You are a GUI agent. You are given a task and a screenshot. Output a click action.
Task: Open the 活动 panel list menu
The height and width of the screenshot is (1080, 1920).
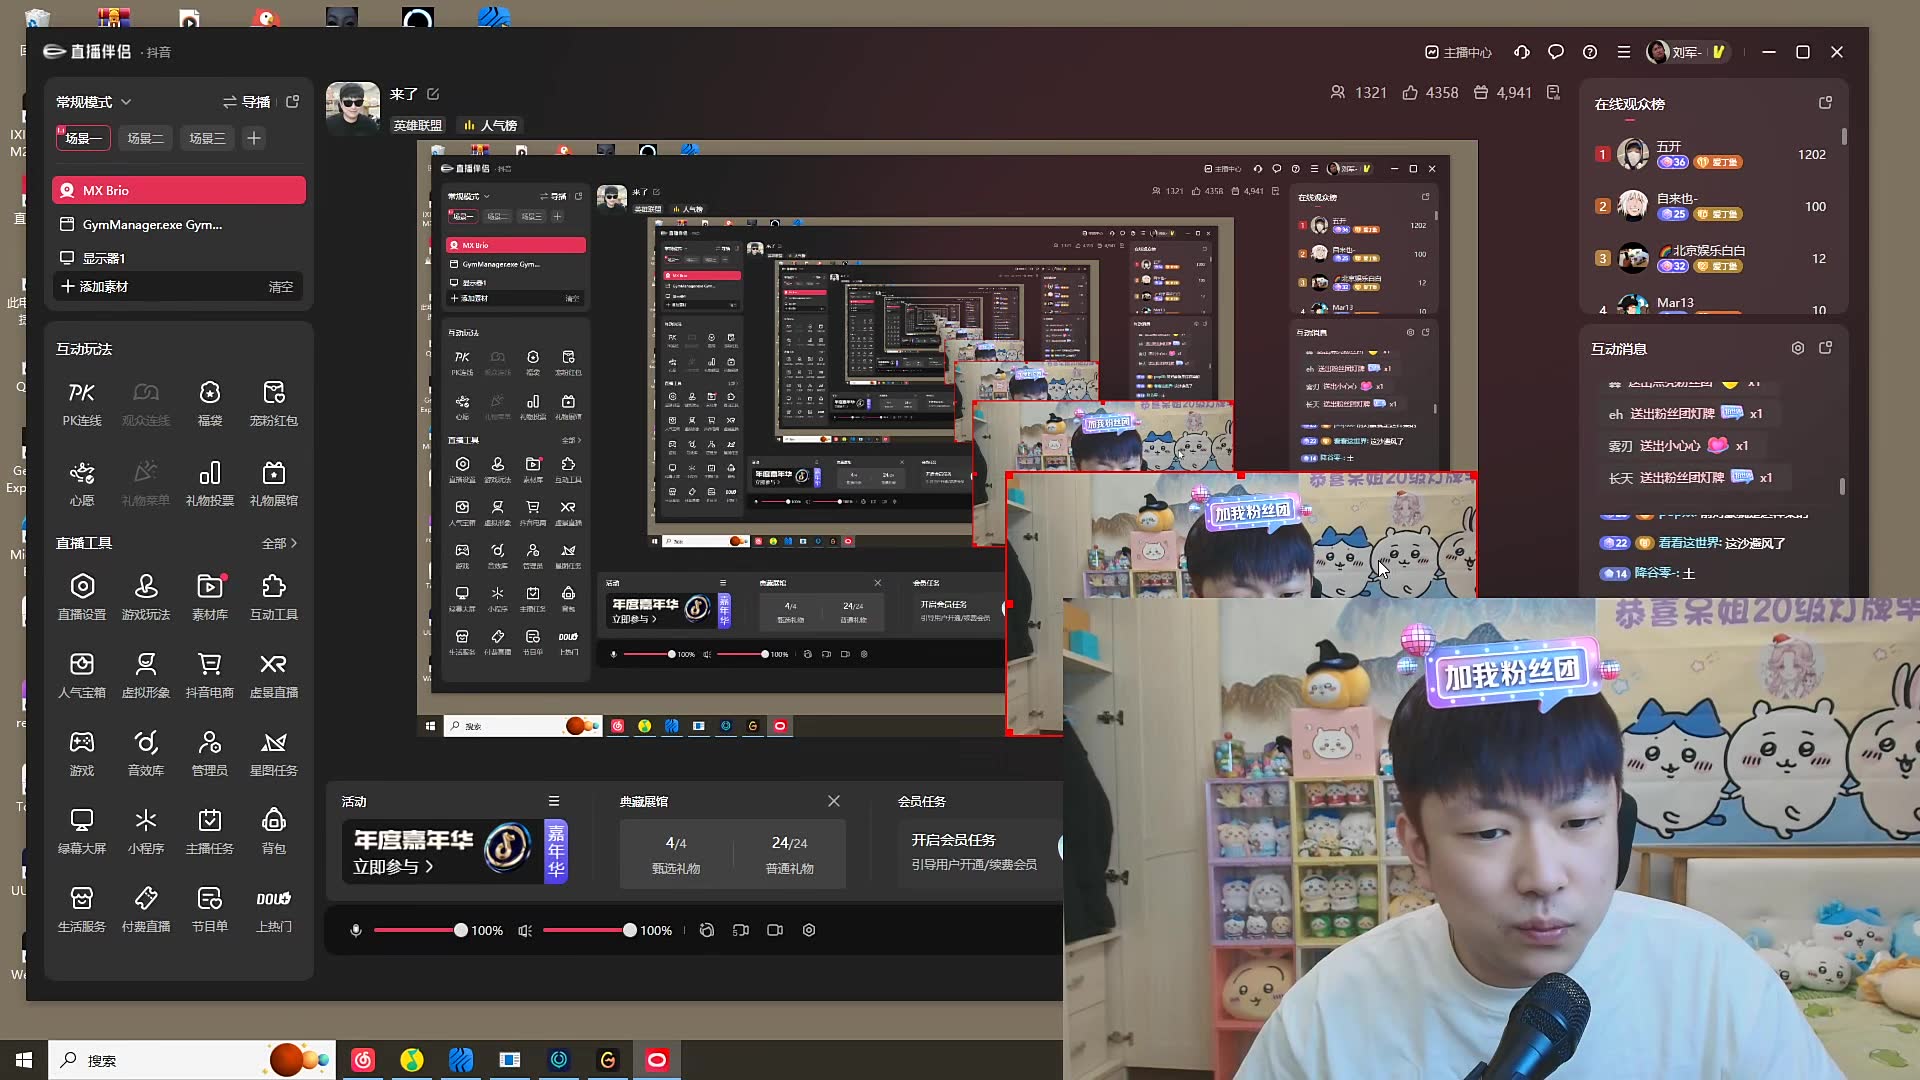(554, 801)
